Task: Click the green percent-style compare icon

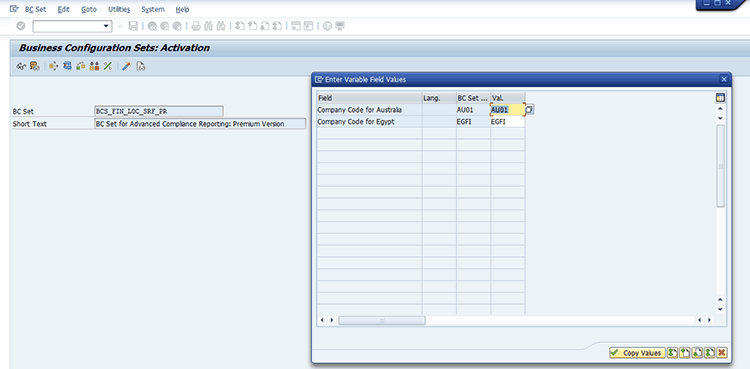Action: point(108,66)
